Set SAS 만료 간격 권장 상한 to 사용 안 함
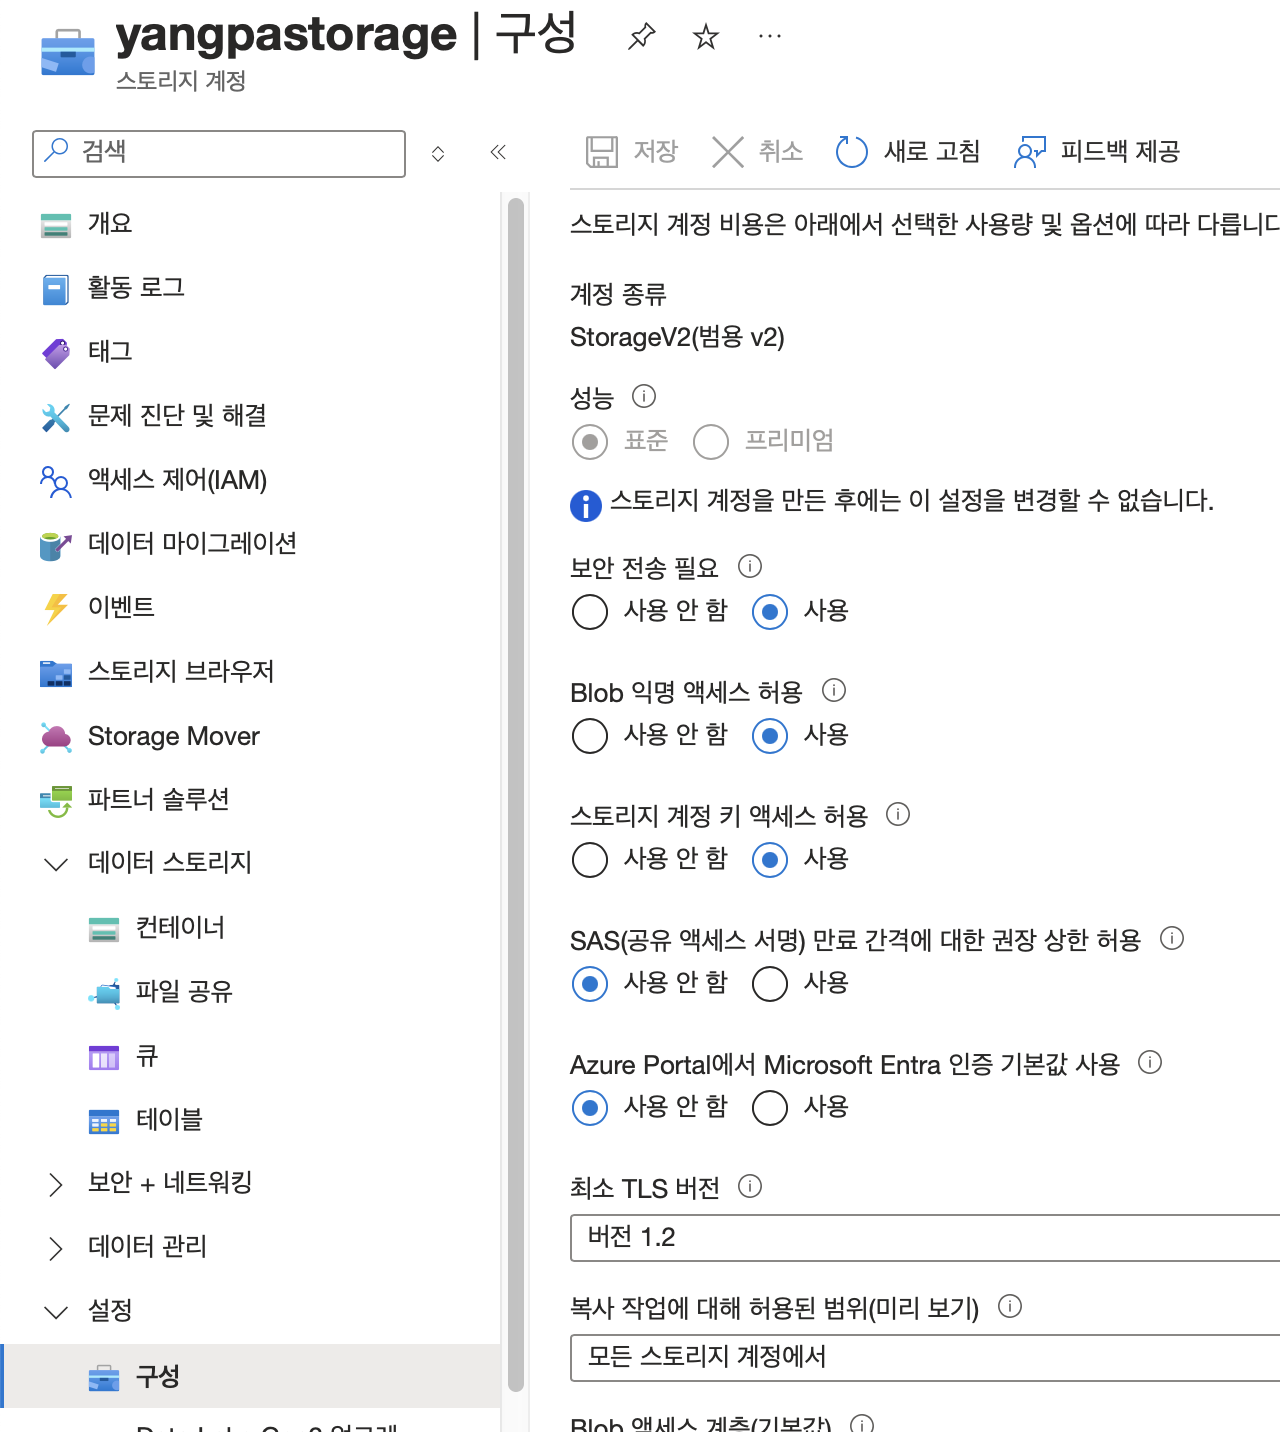This screenshot has width=1280, height=1432. coord(590,984)
